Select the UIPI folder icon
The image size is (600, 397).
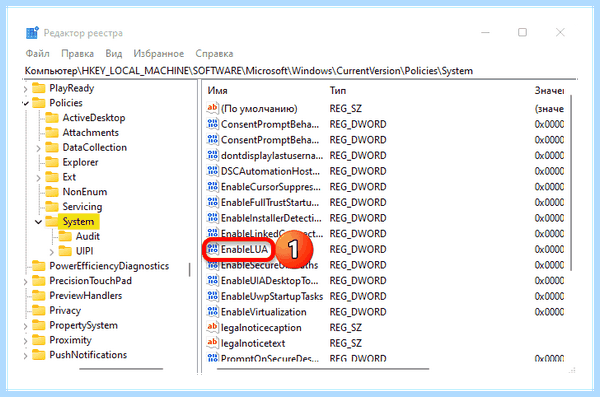point(65,251)
